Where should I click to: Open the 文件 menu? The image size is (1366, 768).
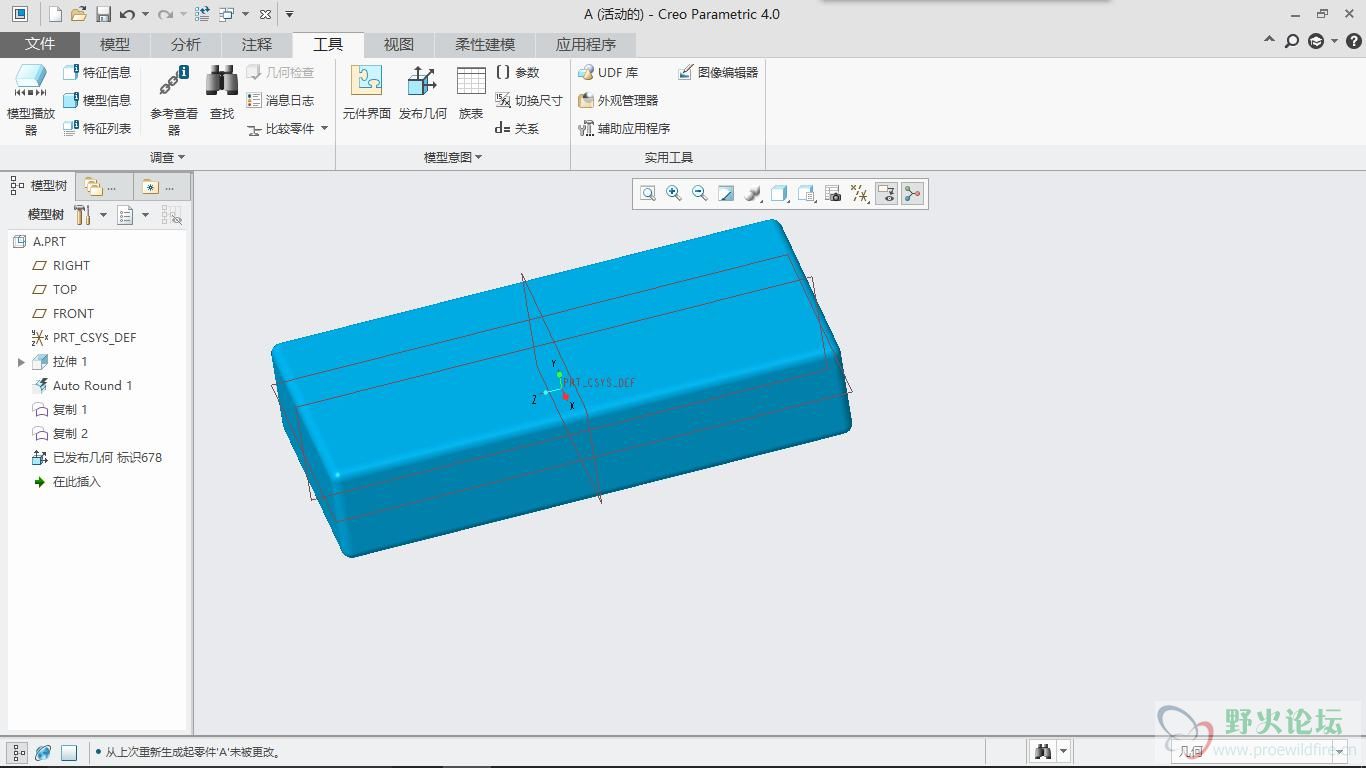pos(40,44)
